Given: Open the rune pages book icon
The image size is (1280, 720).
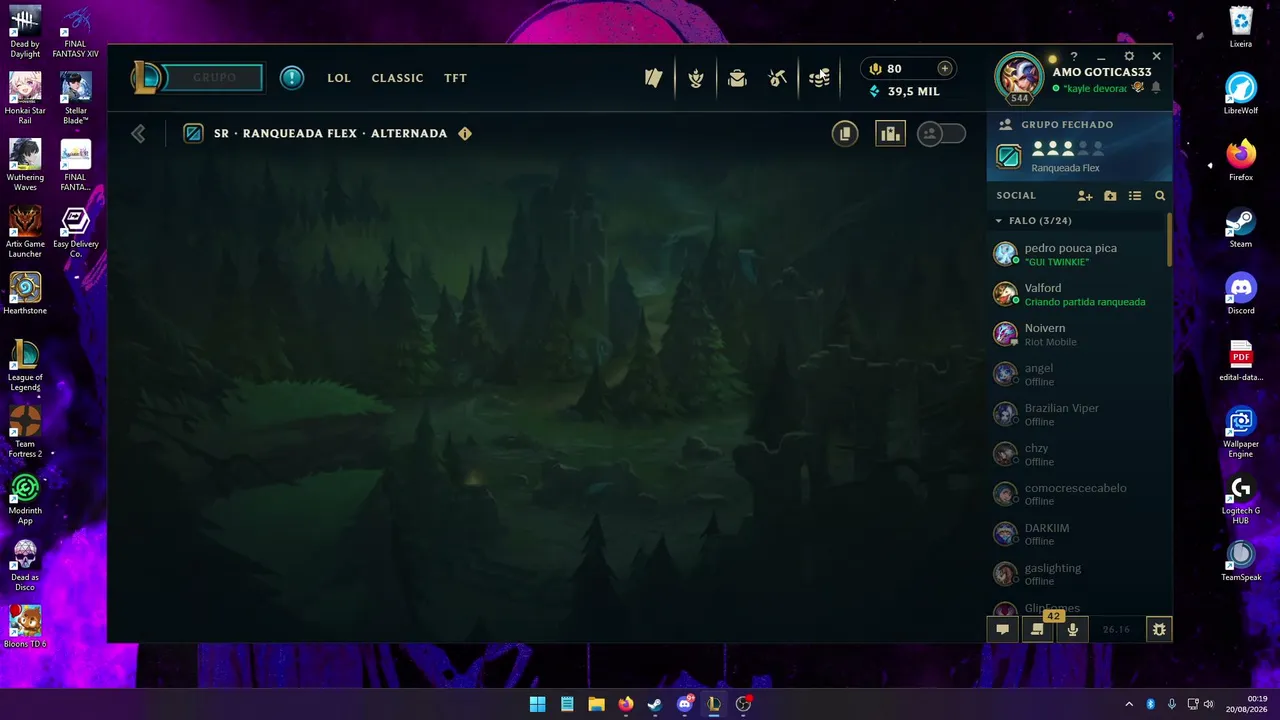Looking at the screenshot, I should pyautogui.click(x=845, y=133).
